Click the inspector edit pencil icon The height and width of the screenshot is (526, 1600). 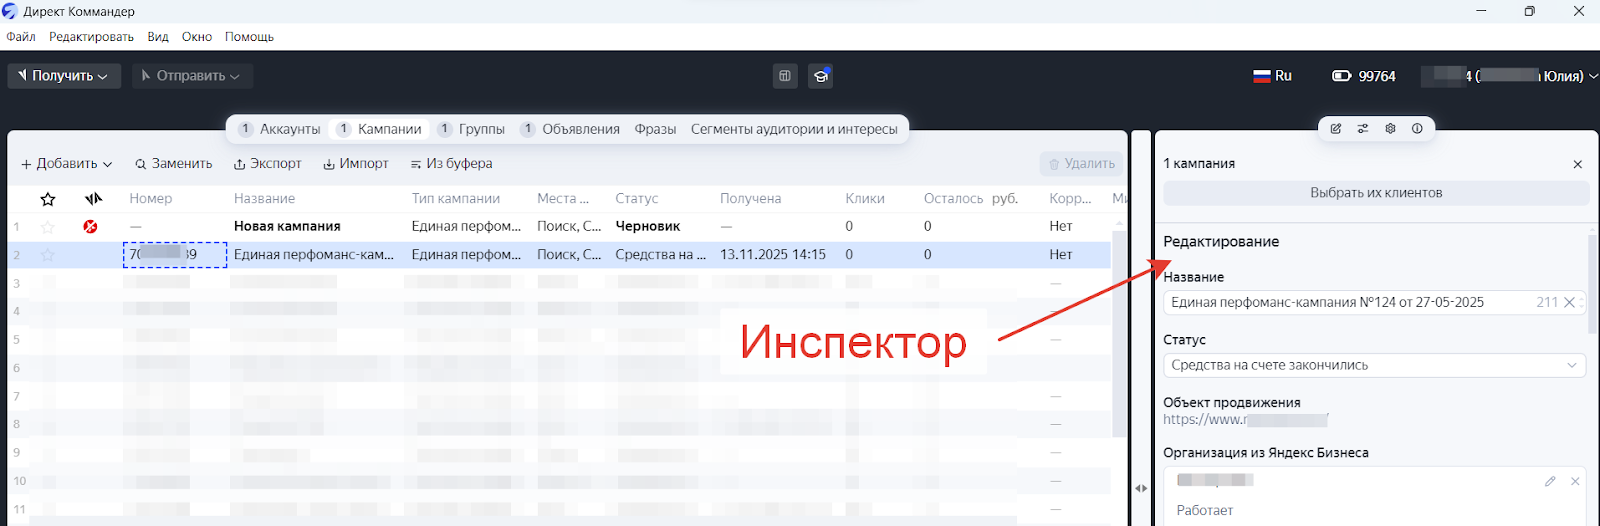coord(1336,129)
